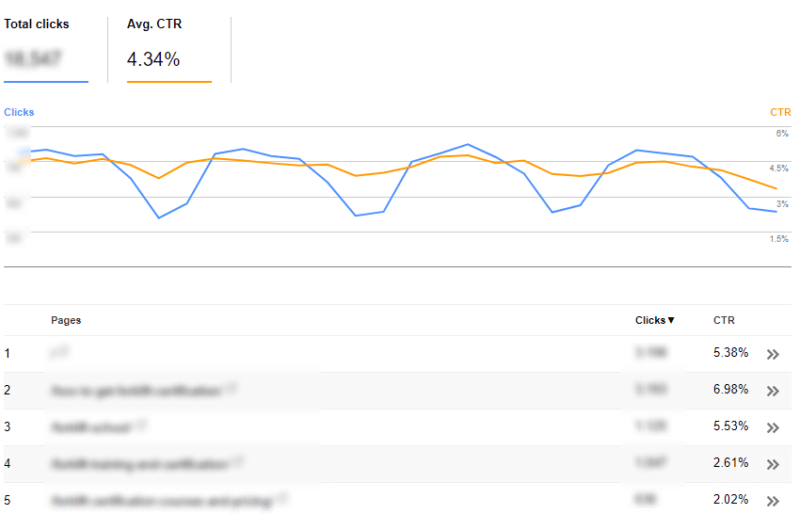800x514 pixels.
Task: Click double-chevron icon on the 6.98% CTR row
Action: (772, 391)
